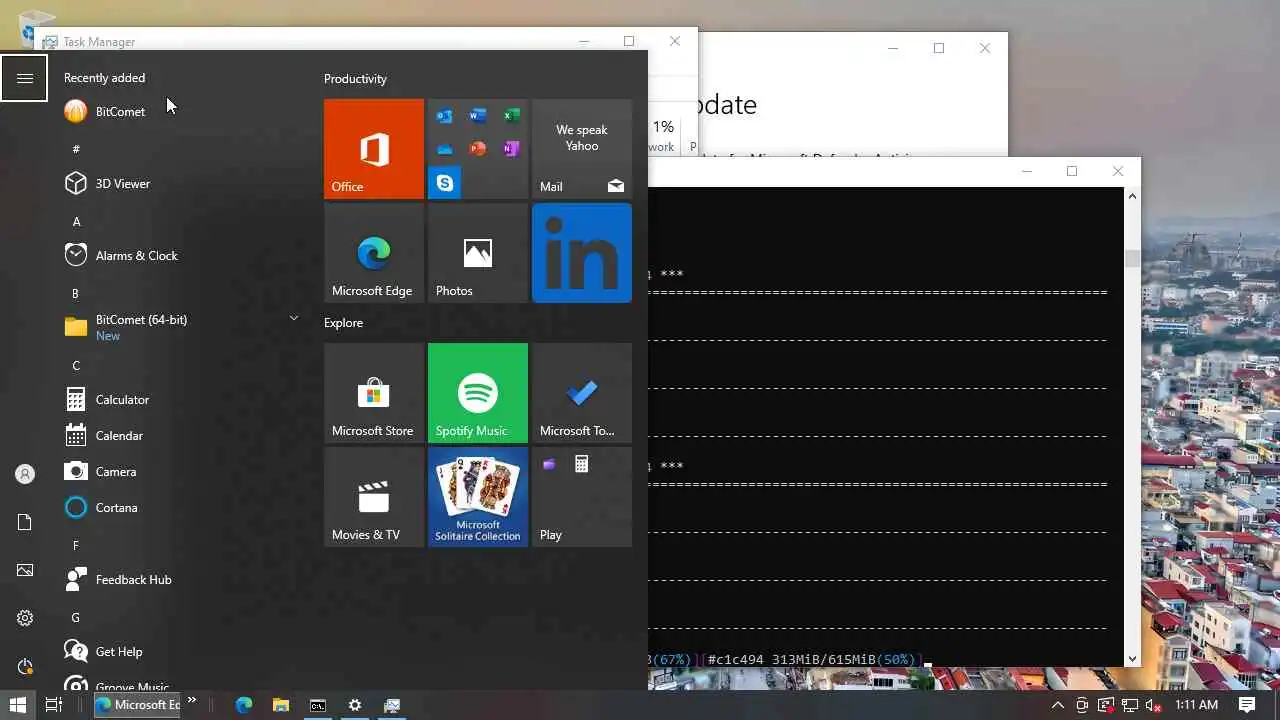Open the Mail tile
1280x720 pixels.
point(582,149)
